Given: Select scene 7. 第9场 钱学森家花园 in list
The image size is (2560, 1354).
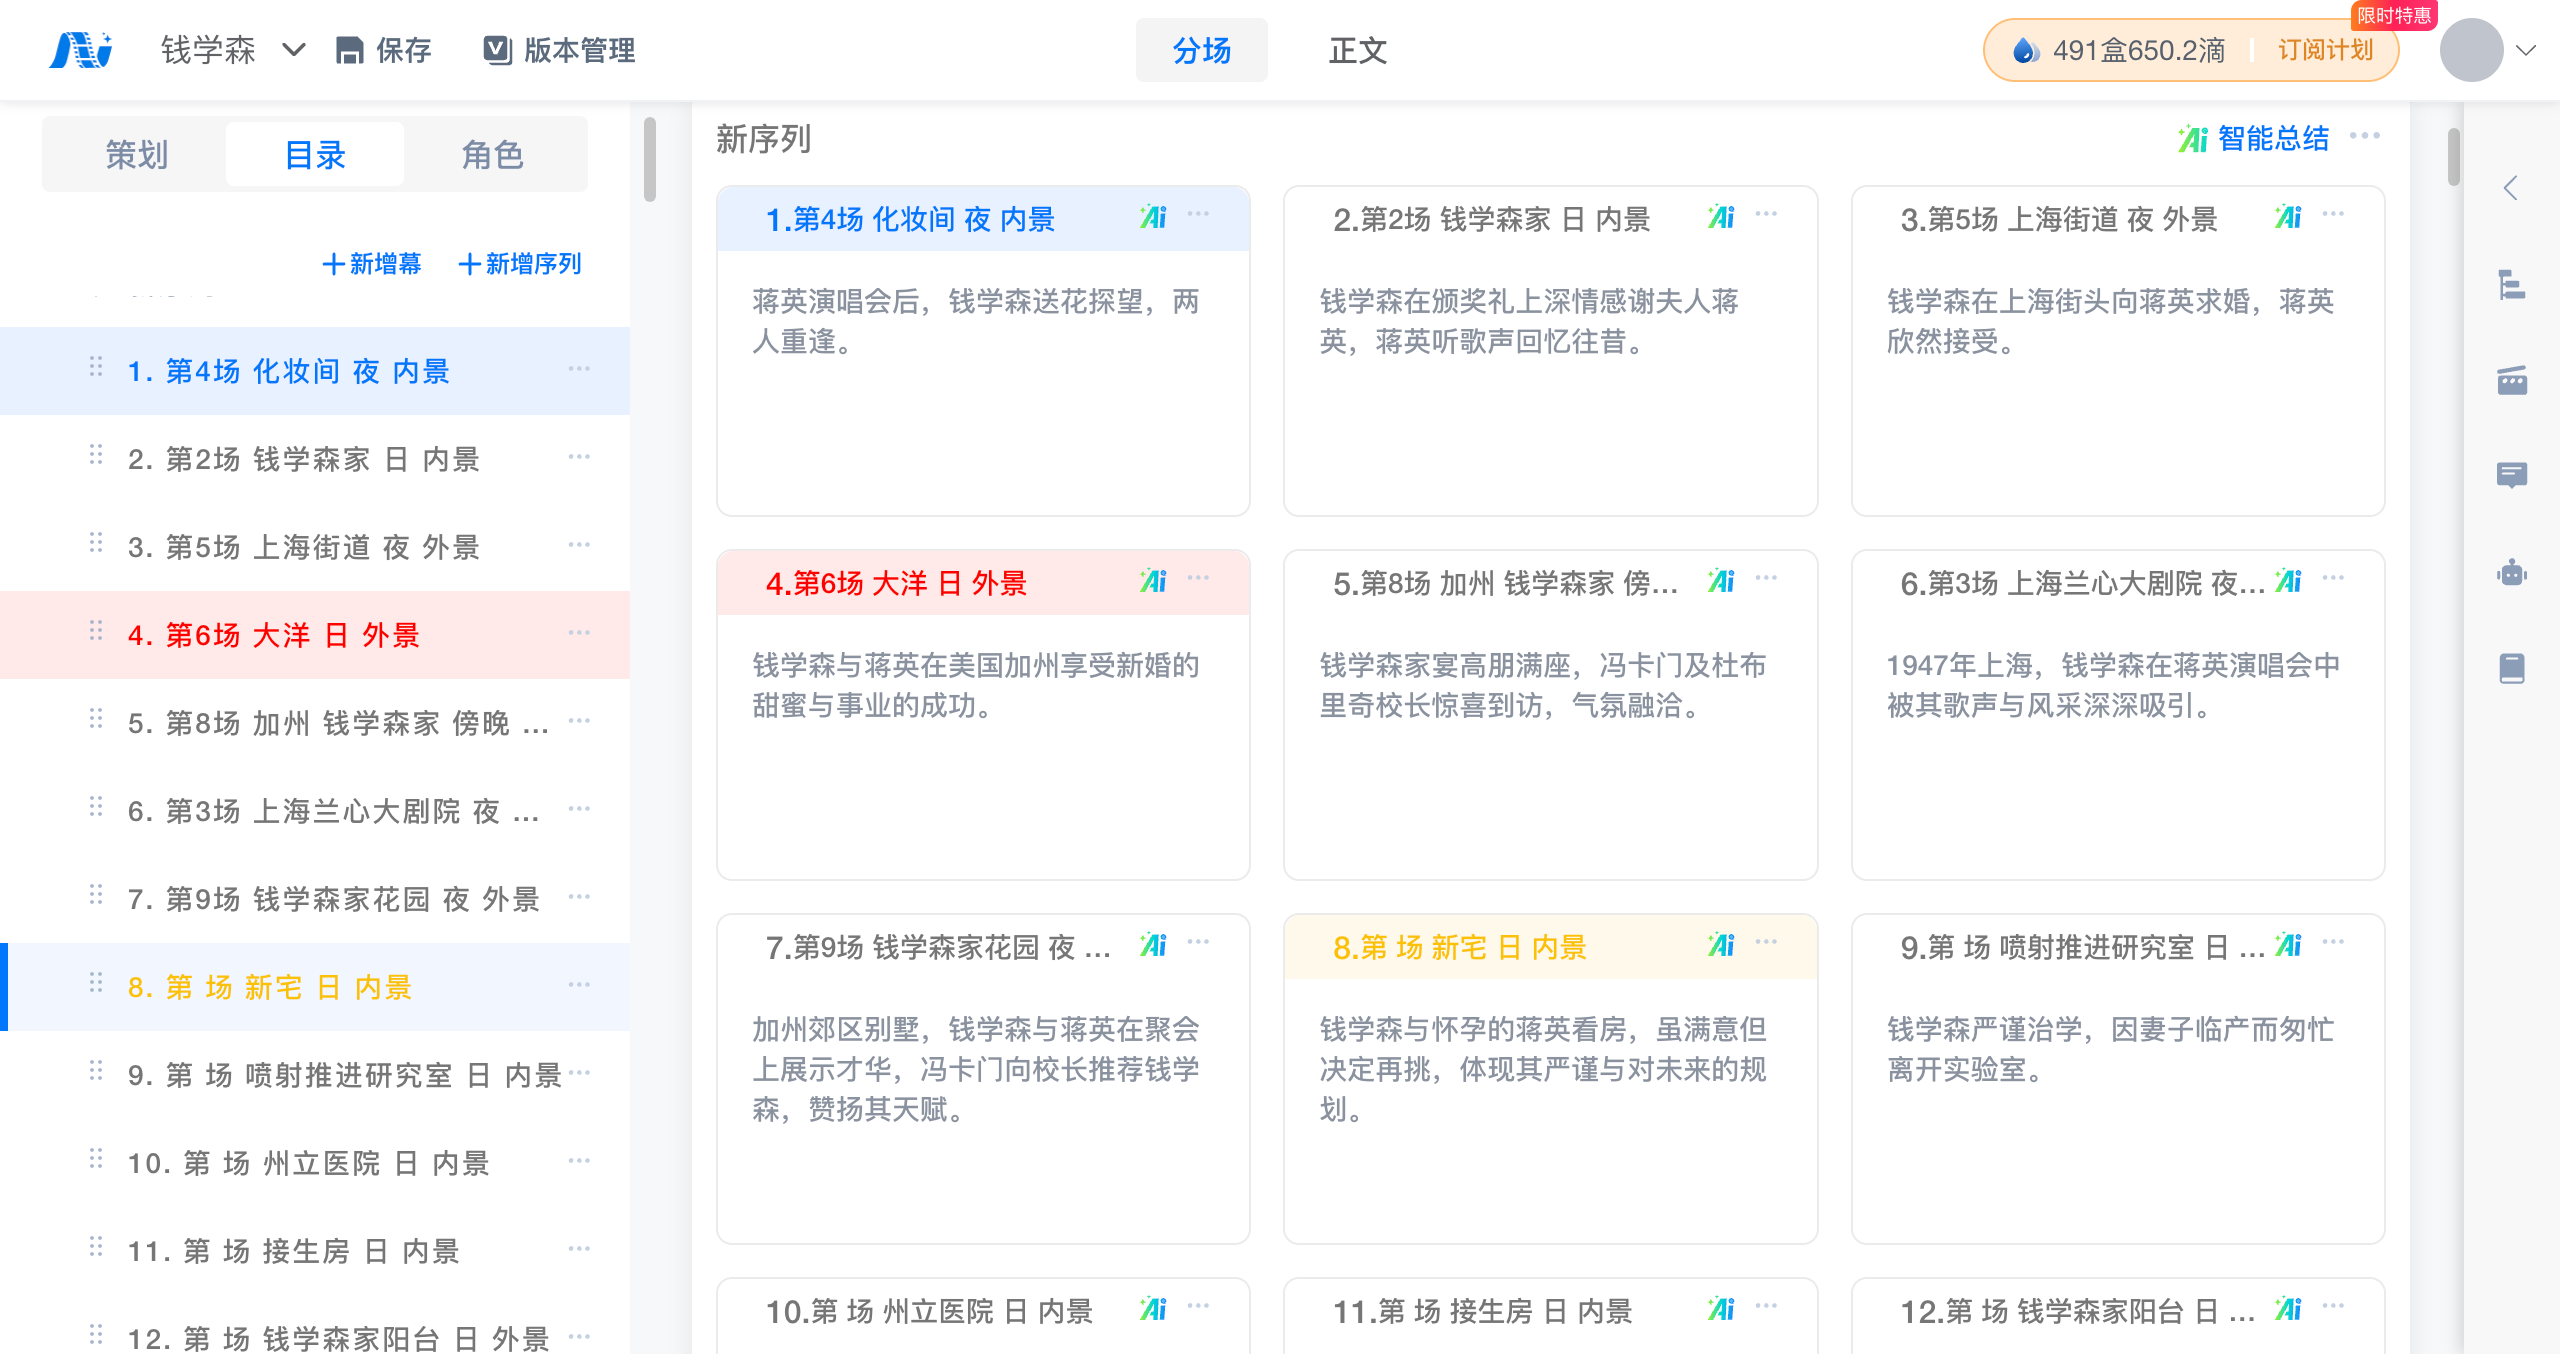Looking at the screenshot, I should [x=315, y=899].
